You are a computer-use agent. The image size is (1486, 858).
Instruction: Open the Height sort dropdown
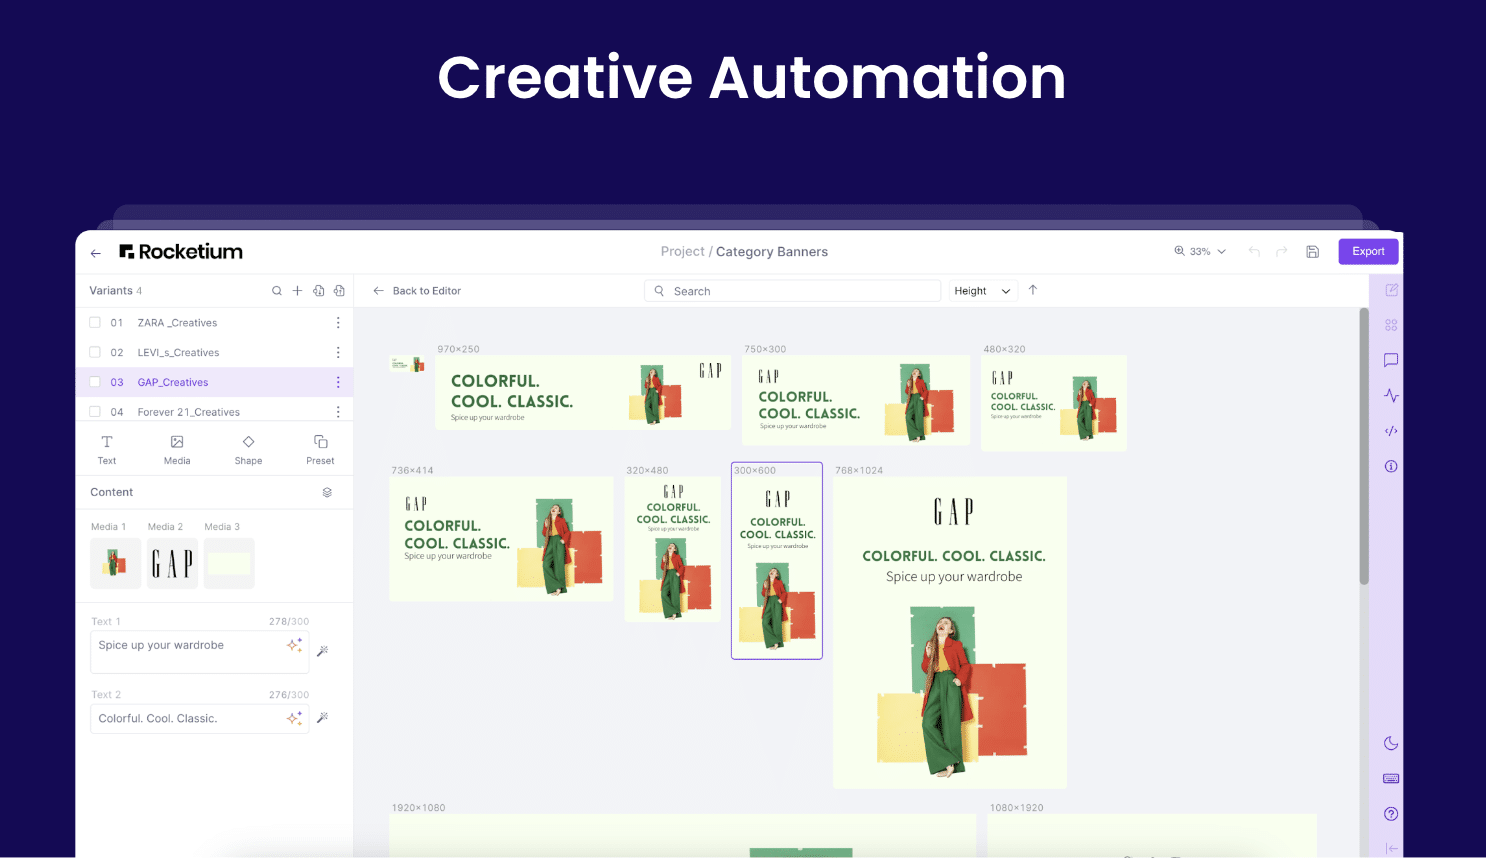coord(983,291)
